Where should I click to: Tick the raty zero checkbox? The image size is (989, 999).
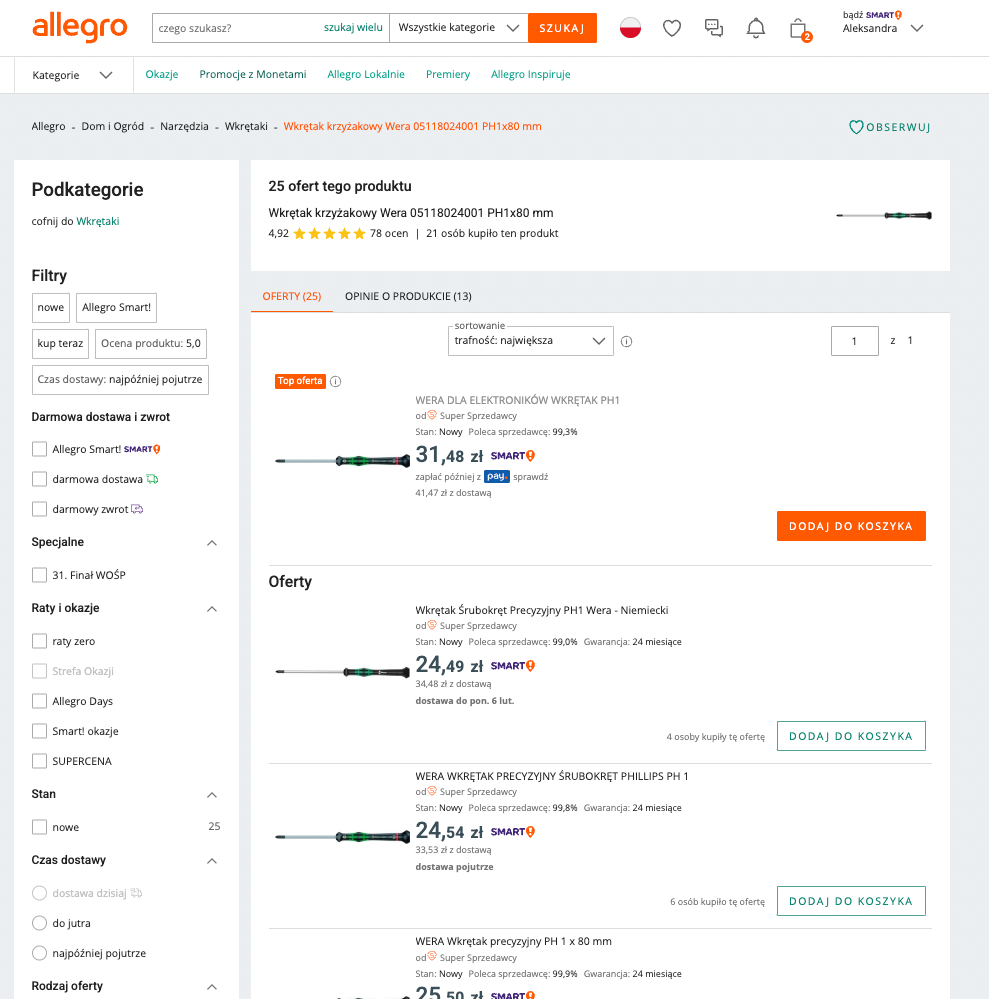(40, 641)
